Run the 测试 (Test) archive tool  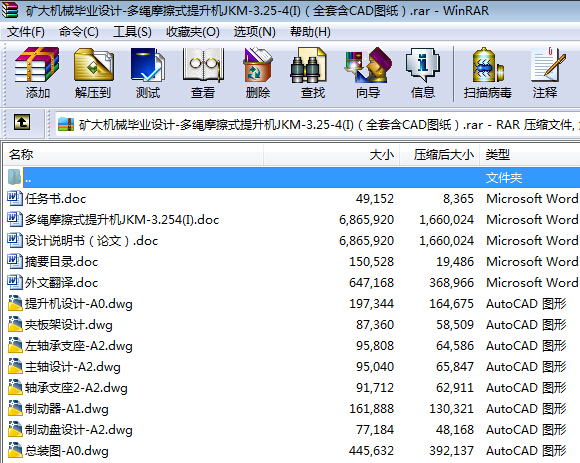pos(148,65)
